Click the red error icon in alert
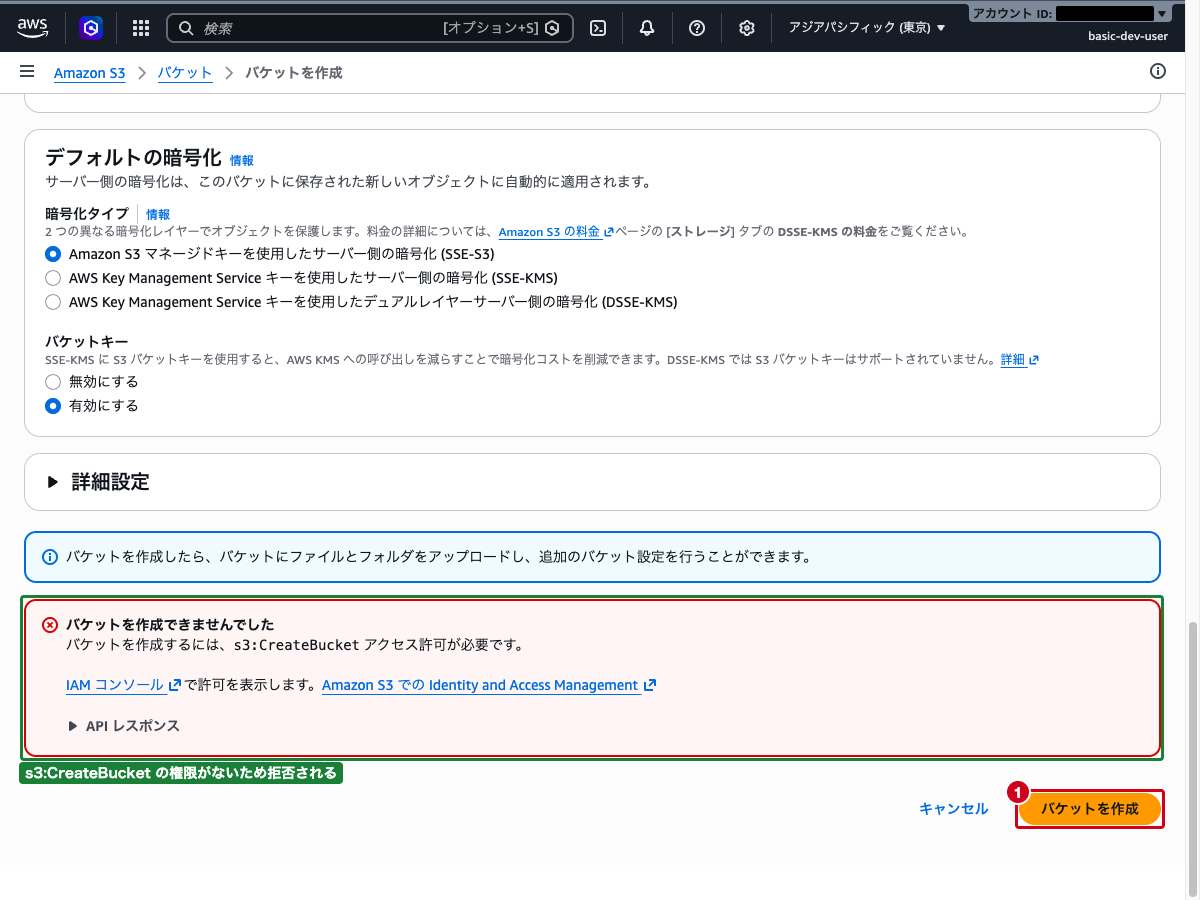The width and height of the screenshot is (1200, 900). coord(50,625)
